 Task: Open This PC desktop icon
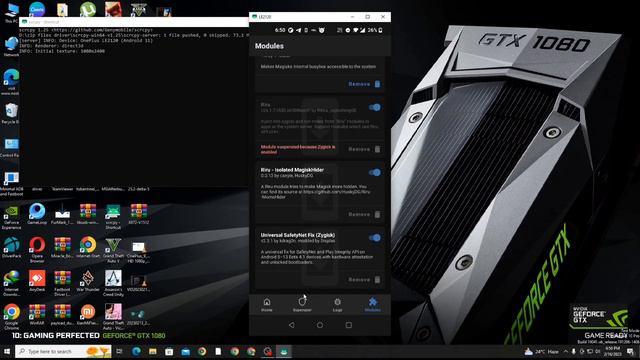click(11, 13)
